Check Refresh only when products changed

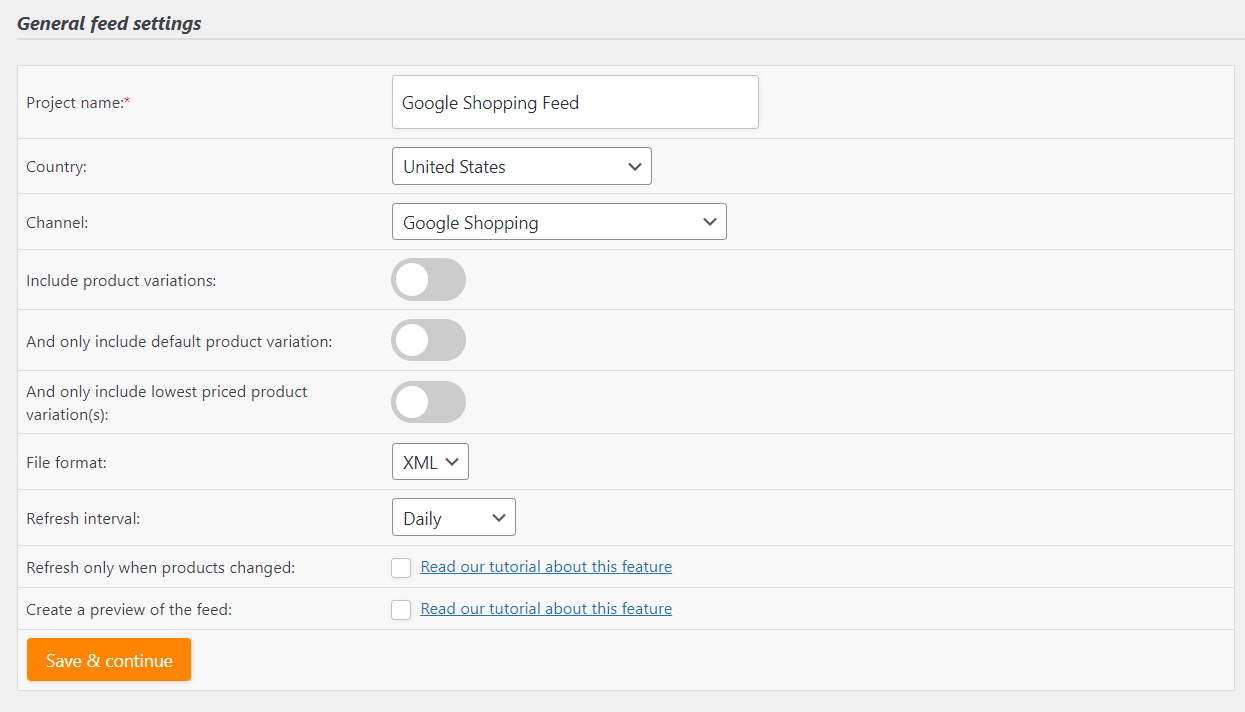(x=401, y=567)
